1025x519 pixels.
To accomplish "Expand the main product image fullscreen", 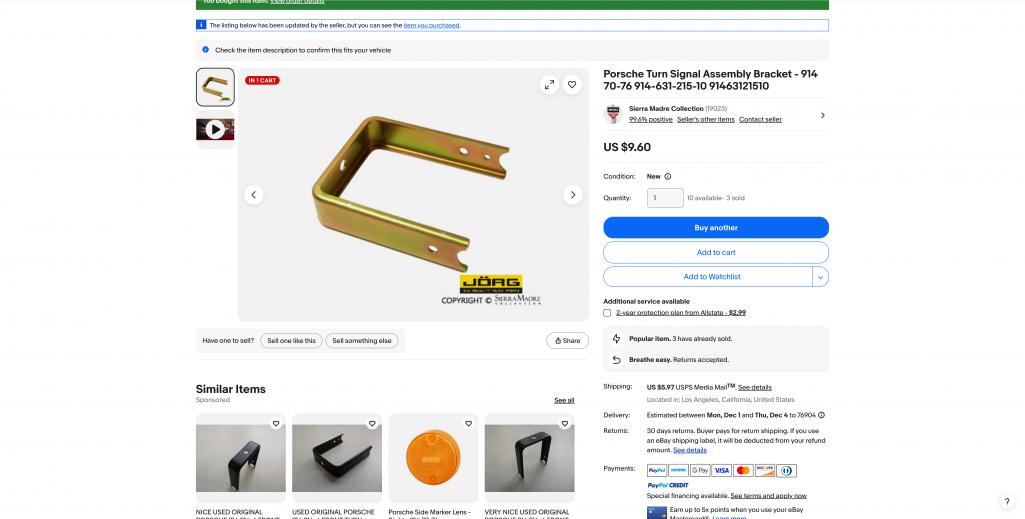I will tap(549, 84).
